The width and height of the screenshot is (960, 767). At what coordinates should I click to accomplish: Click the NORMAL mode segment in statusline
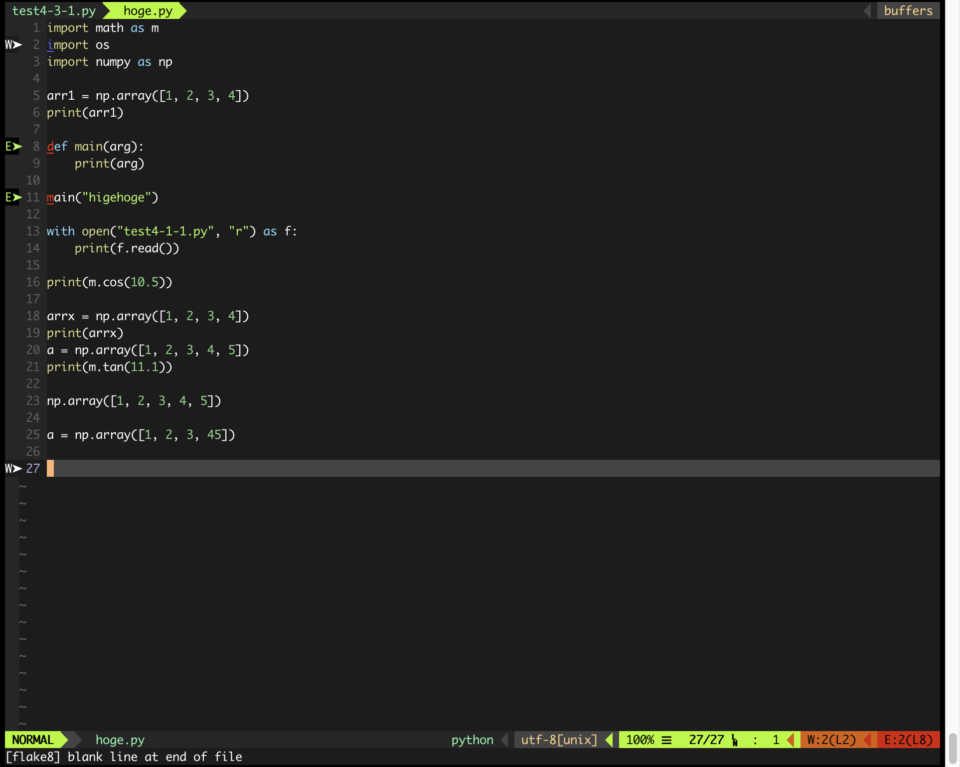32,740
